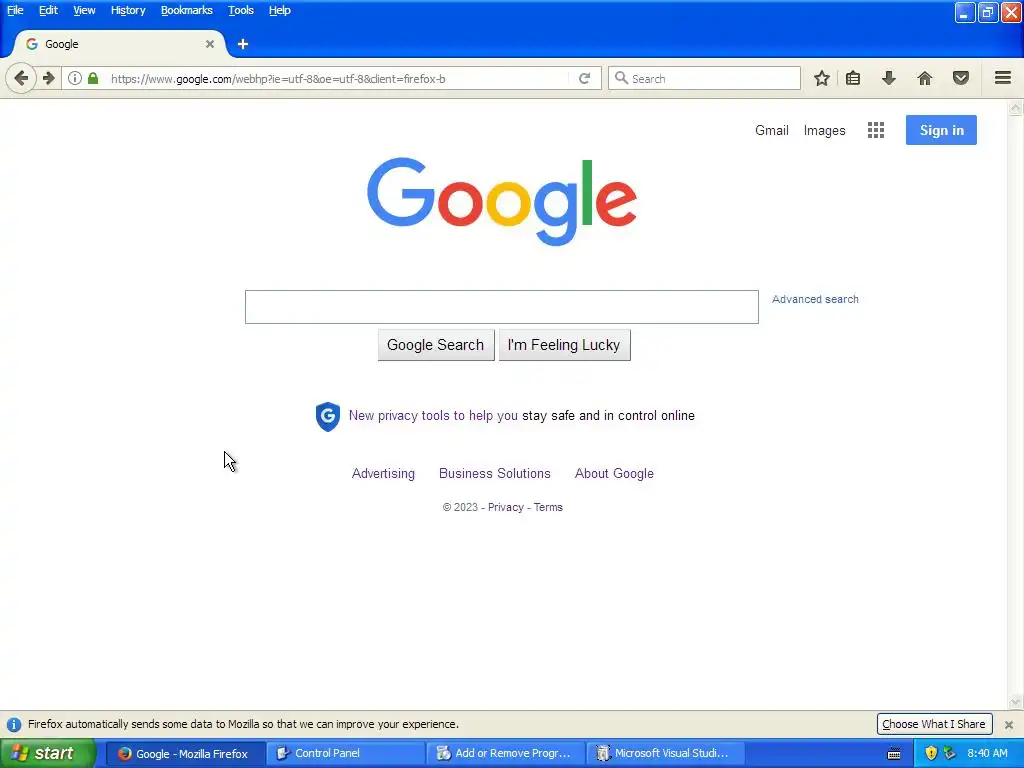
Task: Click the page scrollbar up arrow
Action: tap(1016, 108)
